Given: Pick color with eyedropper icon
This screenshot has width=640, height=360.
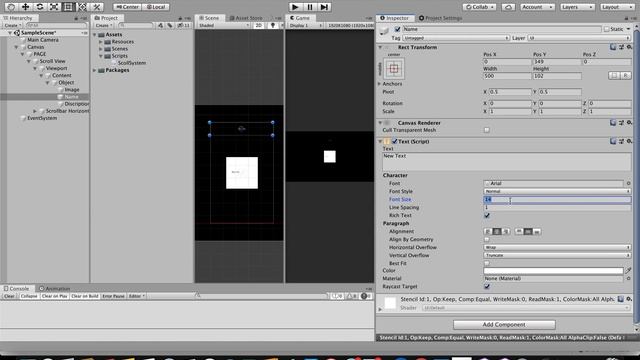Looking at the screenshot, I should (x=628, y=271).
